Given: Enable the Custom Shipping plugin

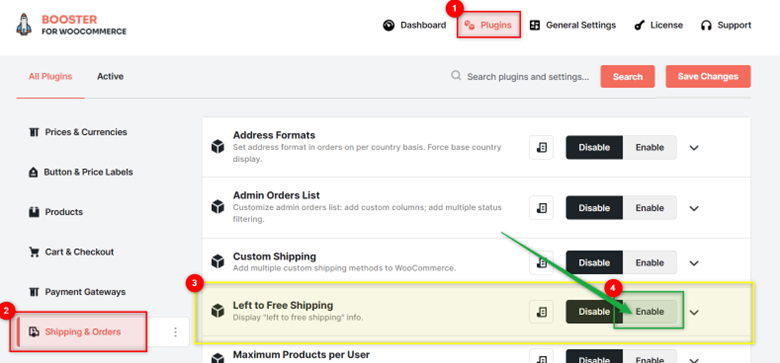Looking at the screenshot, I should 650,263.
